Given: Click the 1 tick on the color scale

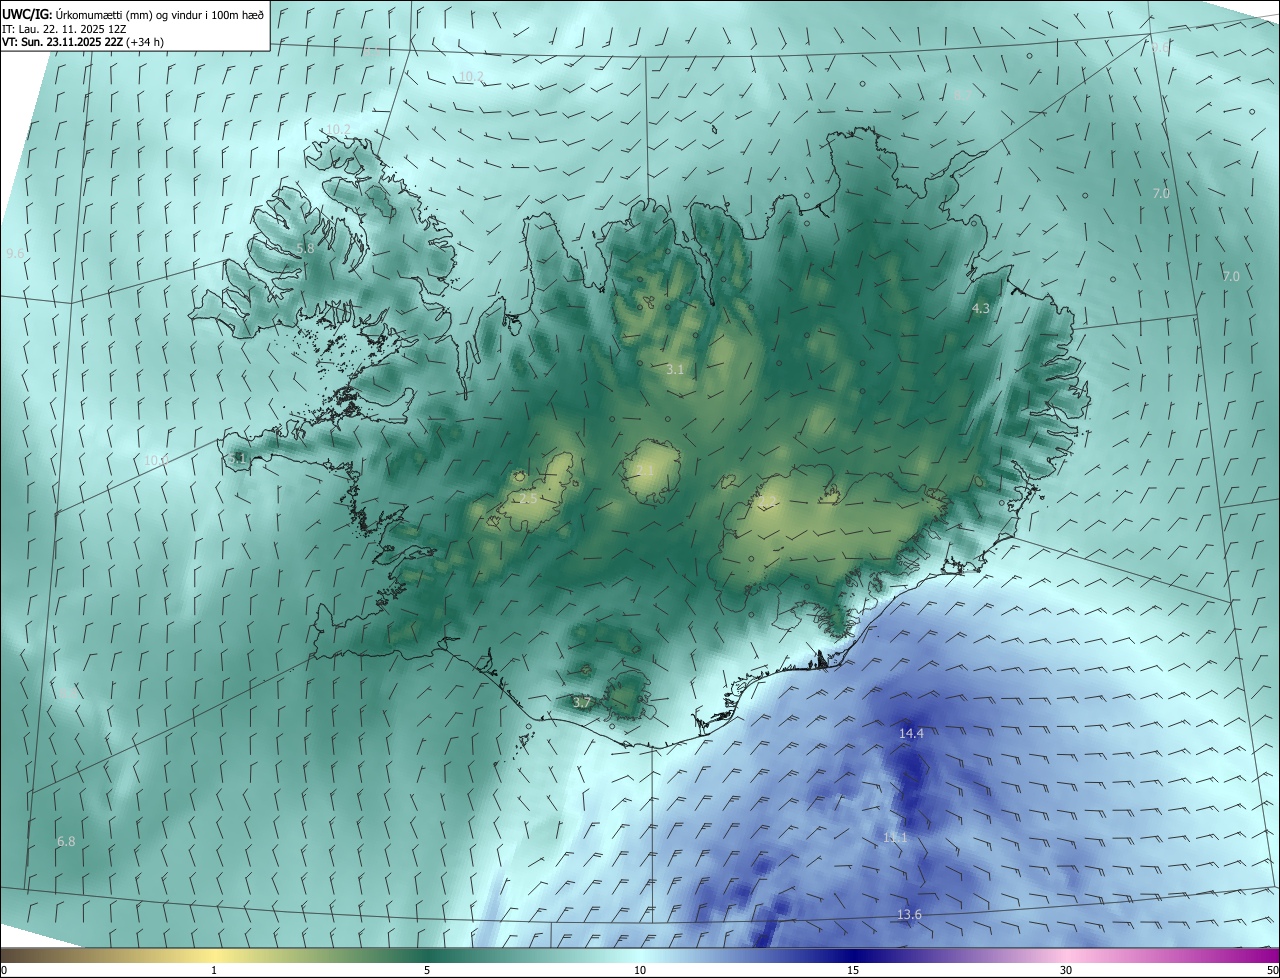Looking at the screenshot, I should pyautogui.click(x=214, y=970).
